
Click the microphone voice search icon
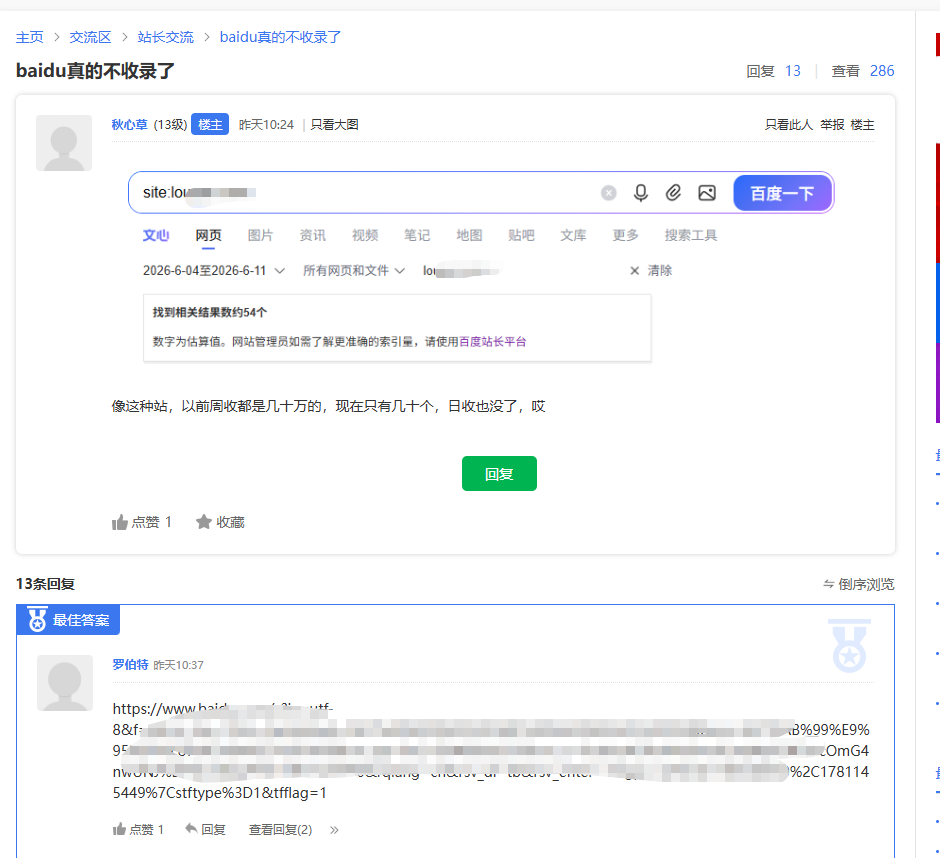tap(641, 193)
